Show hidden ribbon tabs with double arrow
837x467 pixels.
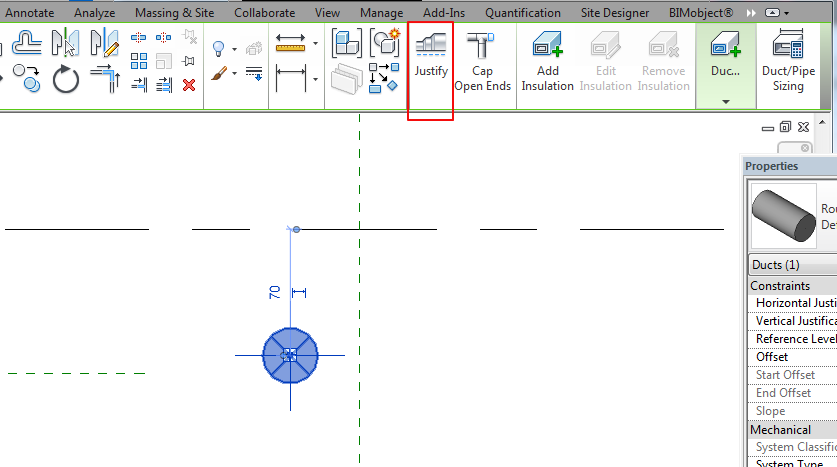[751, 13]
